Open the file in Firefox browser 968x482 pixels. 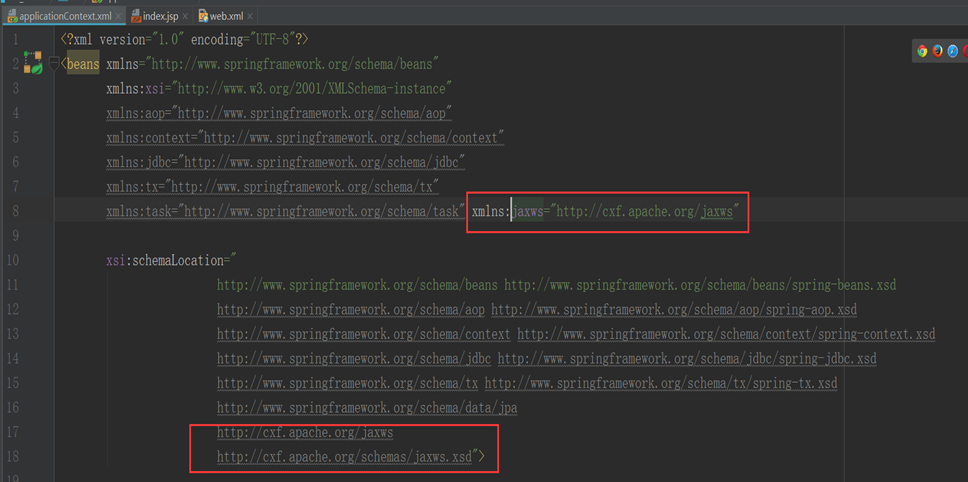(938, 51)
